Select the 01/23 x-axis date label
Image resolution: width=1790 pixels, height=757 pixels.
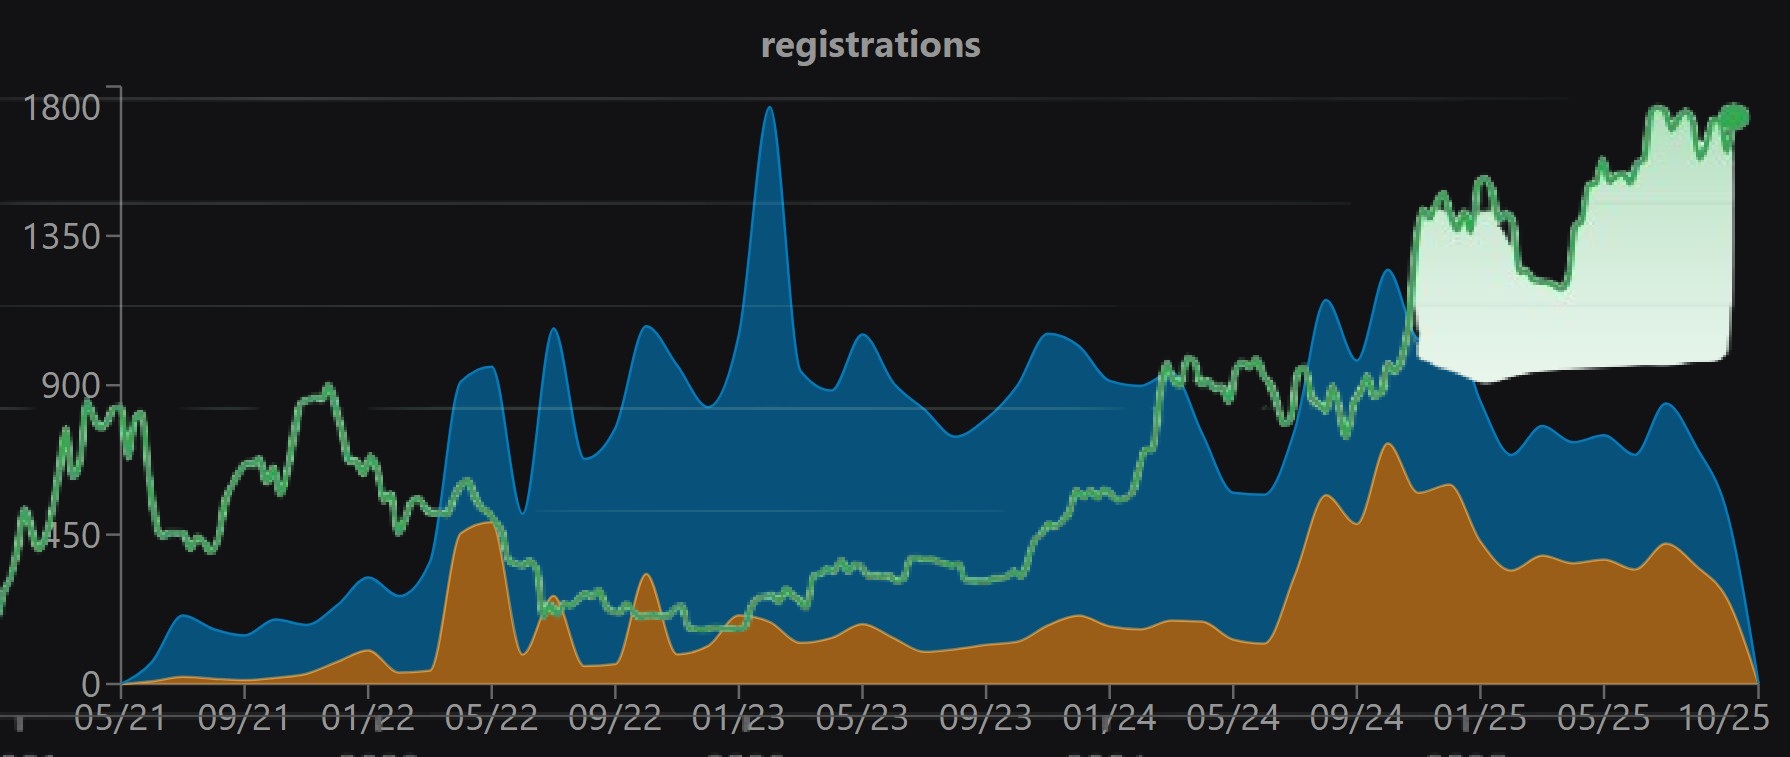click(738, 718)
